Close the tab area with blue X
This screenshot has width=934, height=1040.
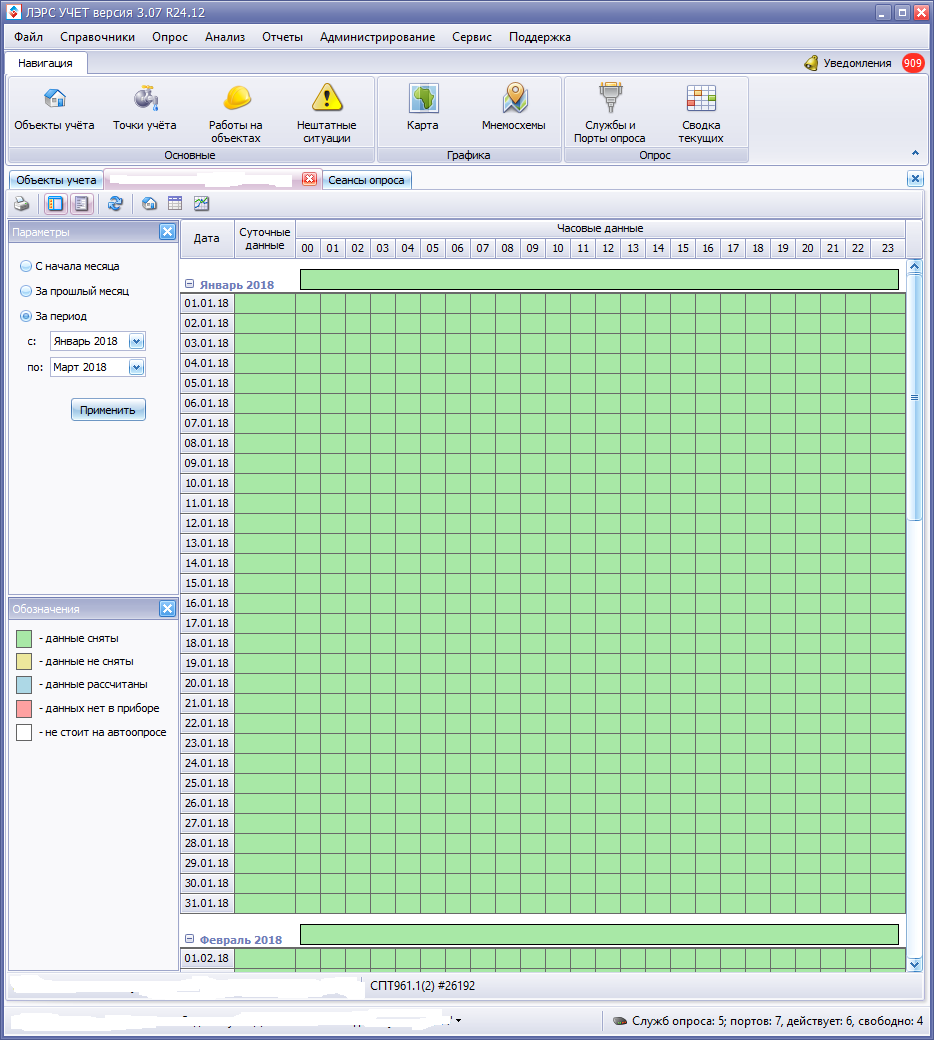coord(915,178)
